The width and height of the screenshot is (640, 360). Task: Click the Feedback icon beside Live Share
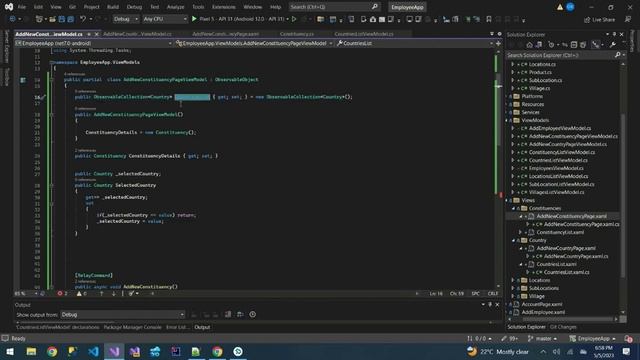628,19
